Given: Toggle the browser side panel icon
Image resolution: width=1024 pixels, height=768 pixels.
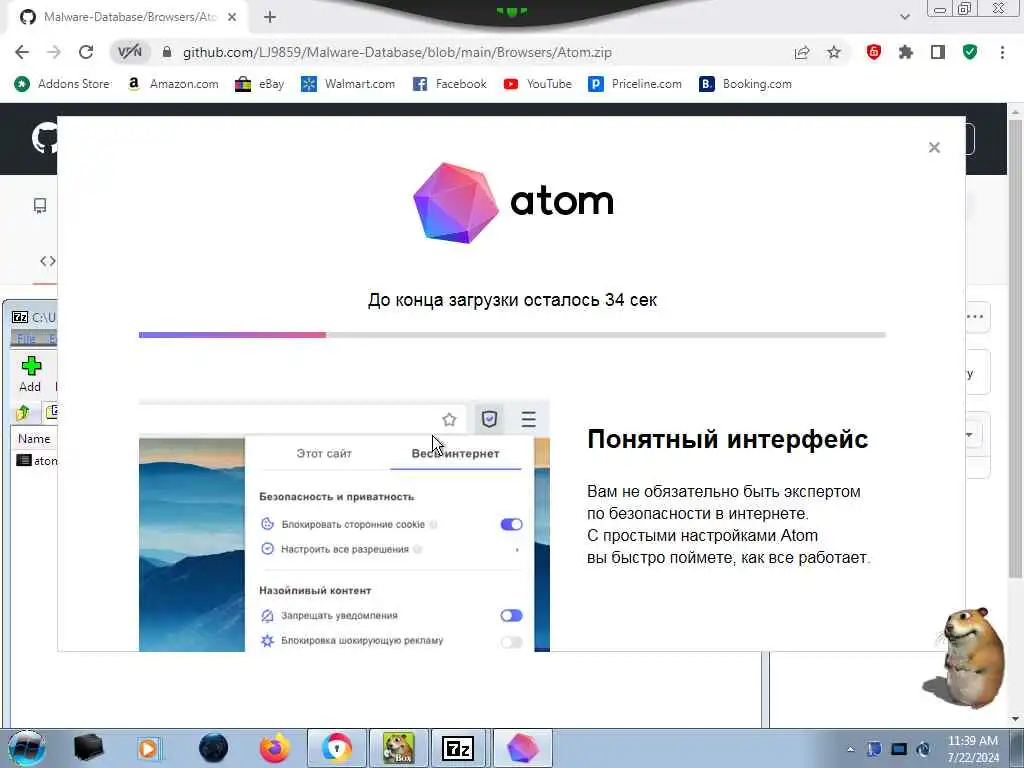Looking at the screenshot, I should 938,52.
